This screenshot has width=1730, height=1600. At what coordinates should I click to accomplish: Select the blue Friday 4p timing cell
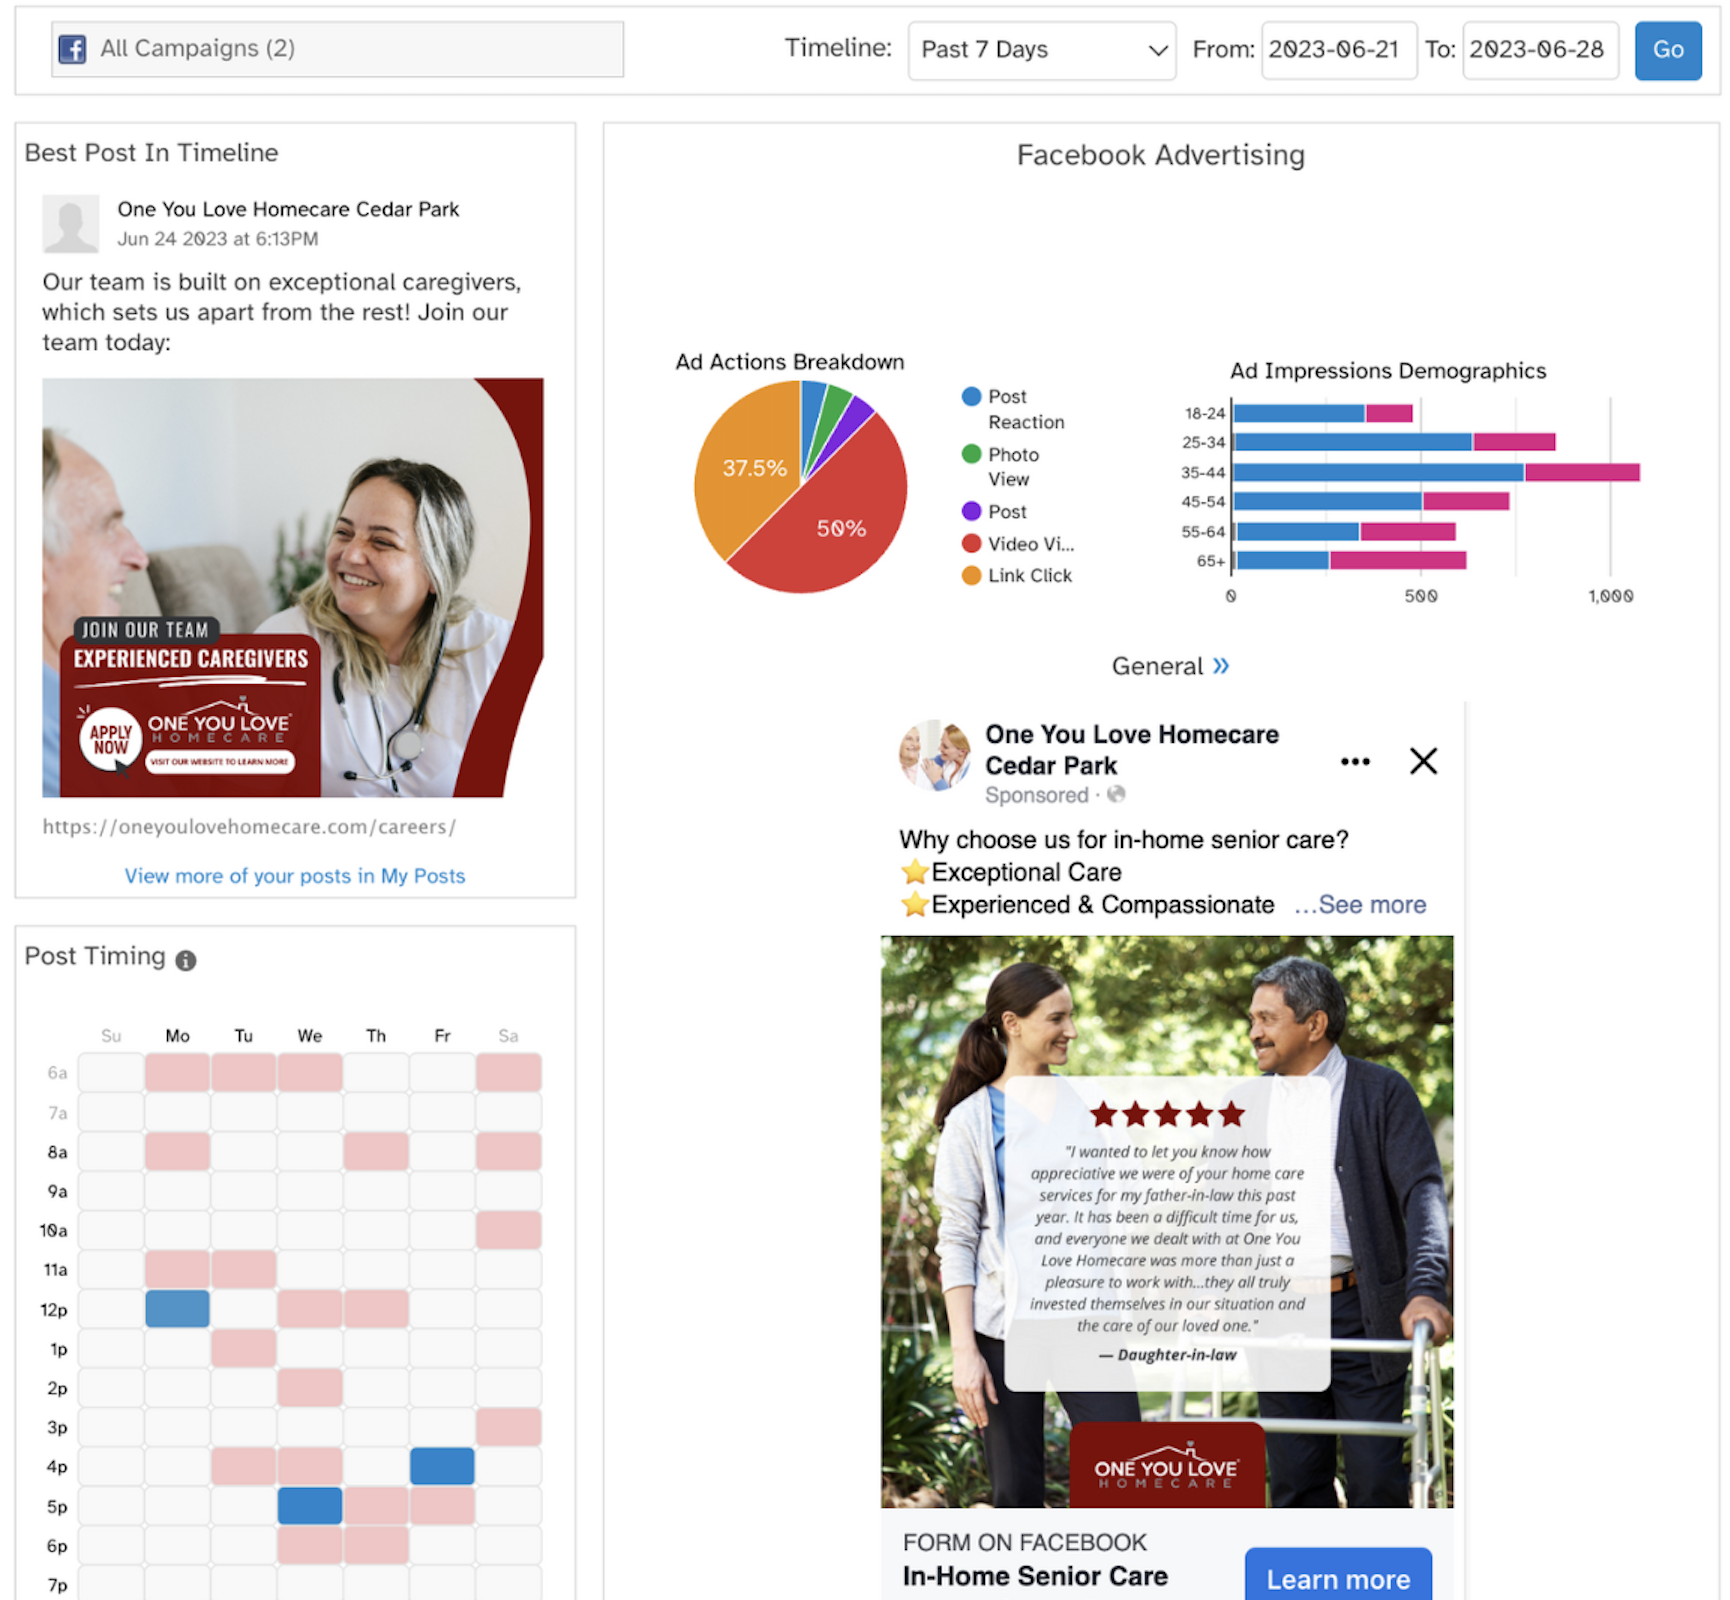[442, 1466]
